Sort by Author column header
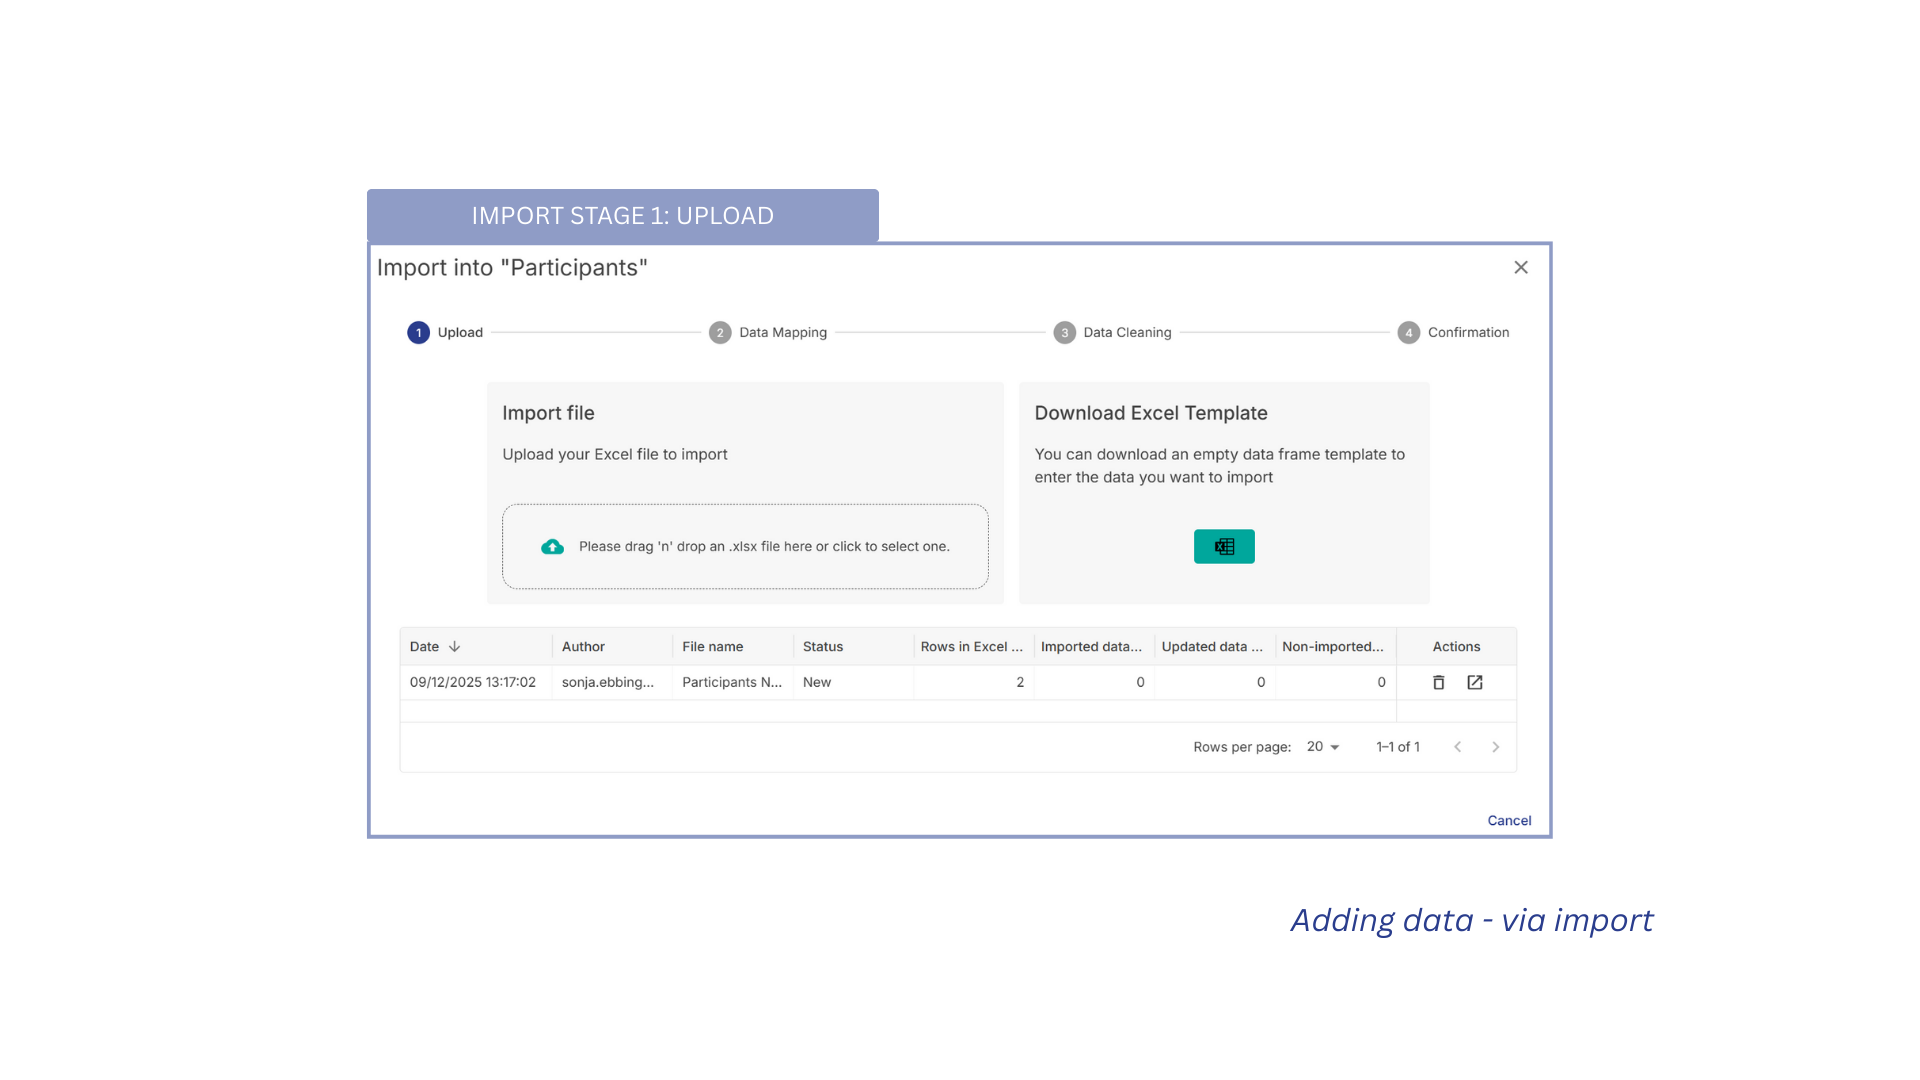 tap(583, 647)
